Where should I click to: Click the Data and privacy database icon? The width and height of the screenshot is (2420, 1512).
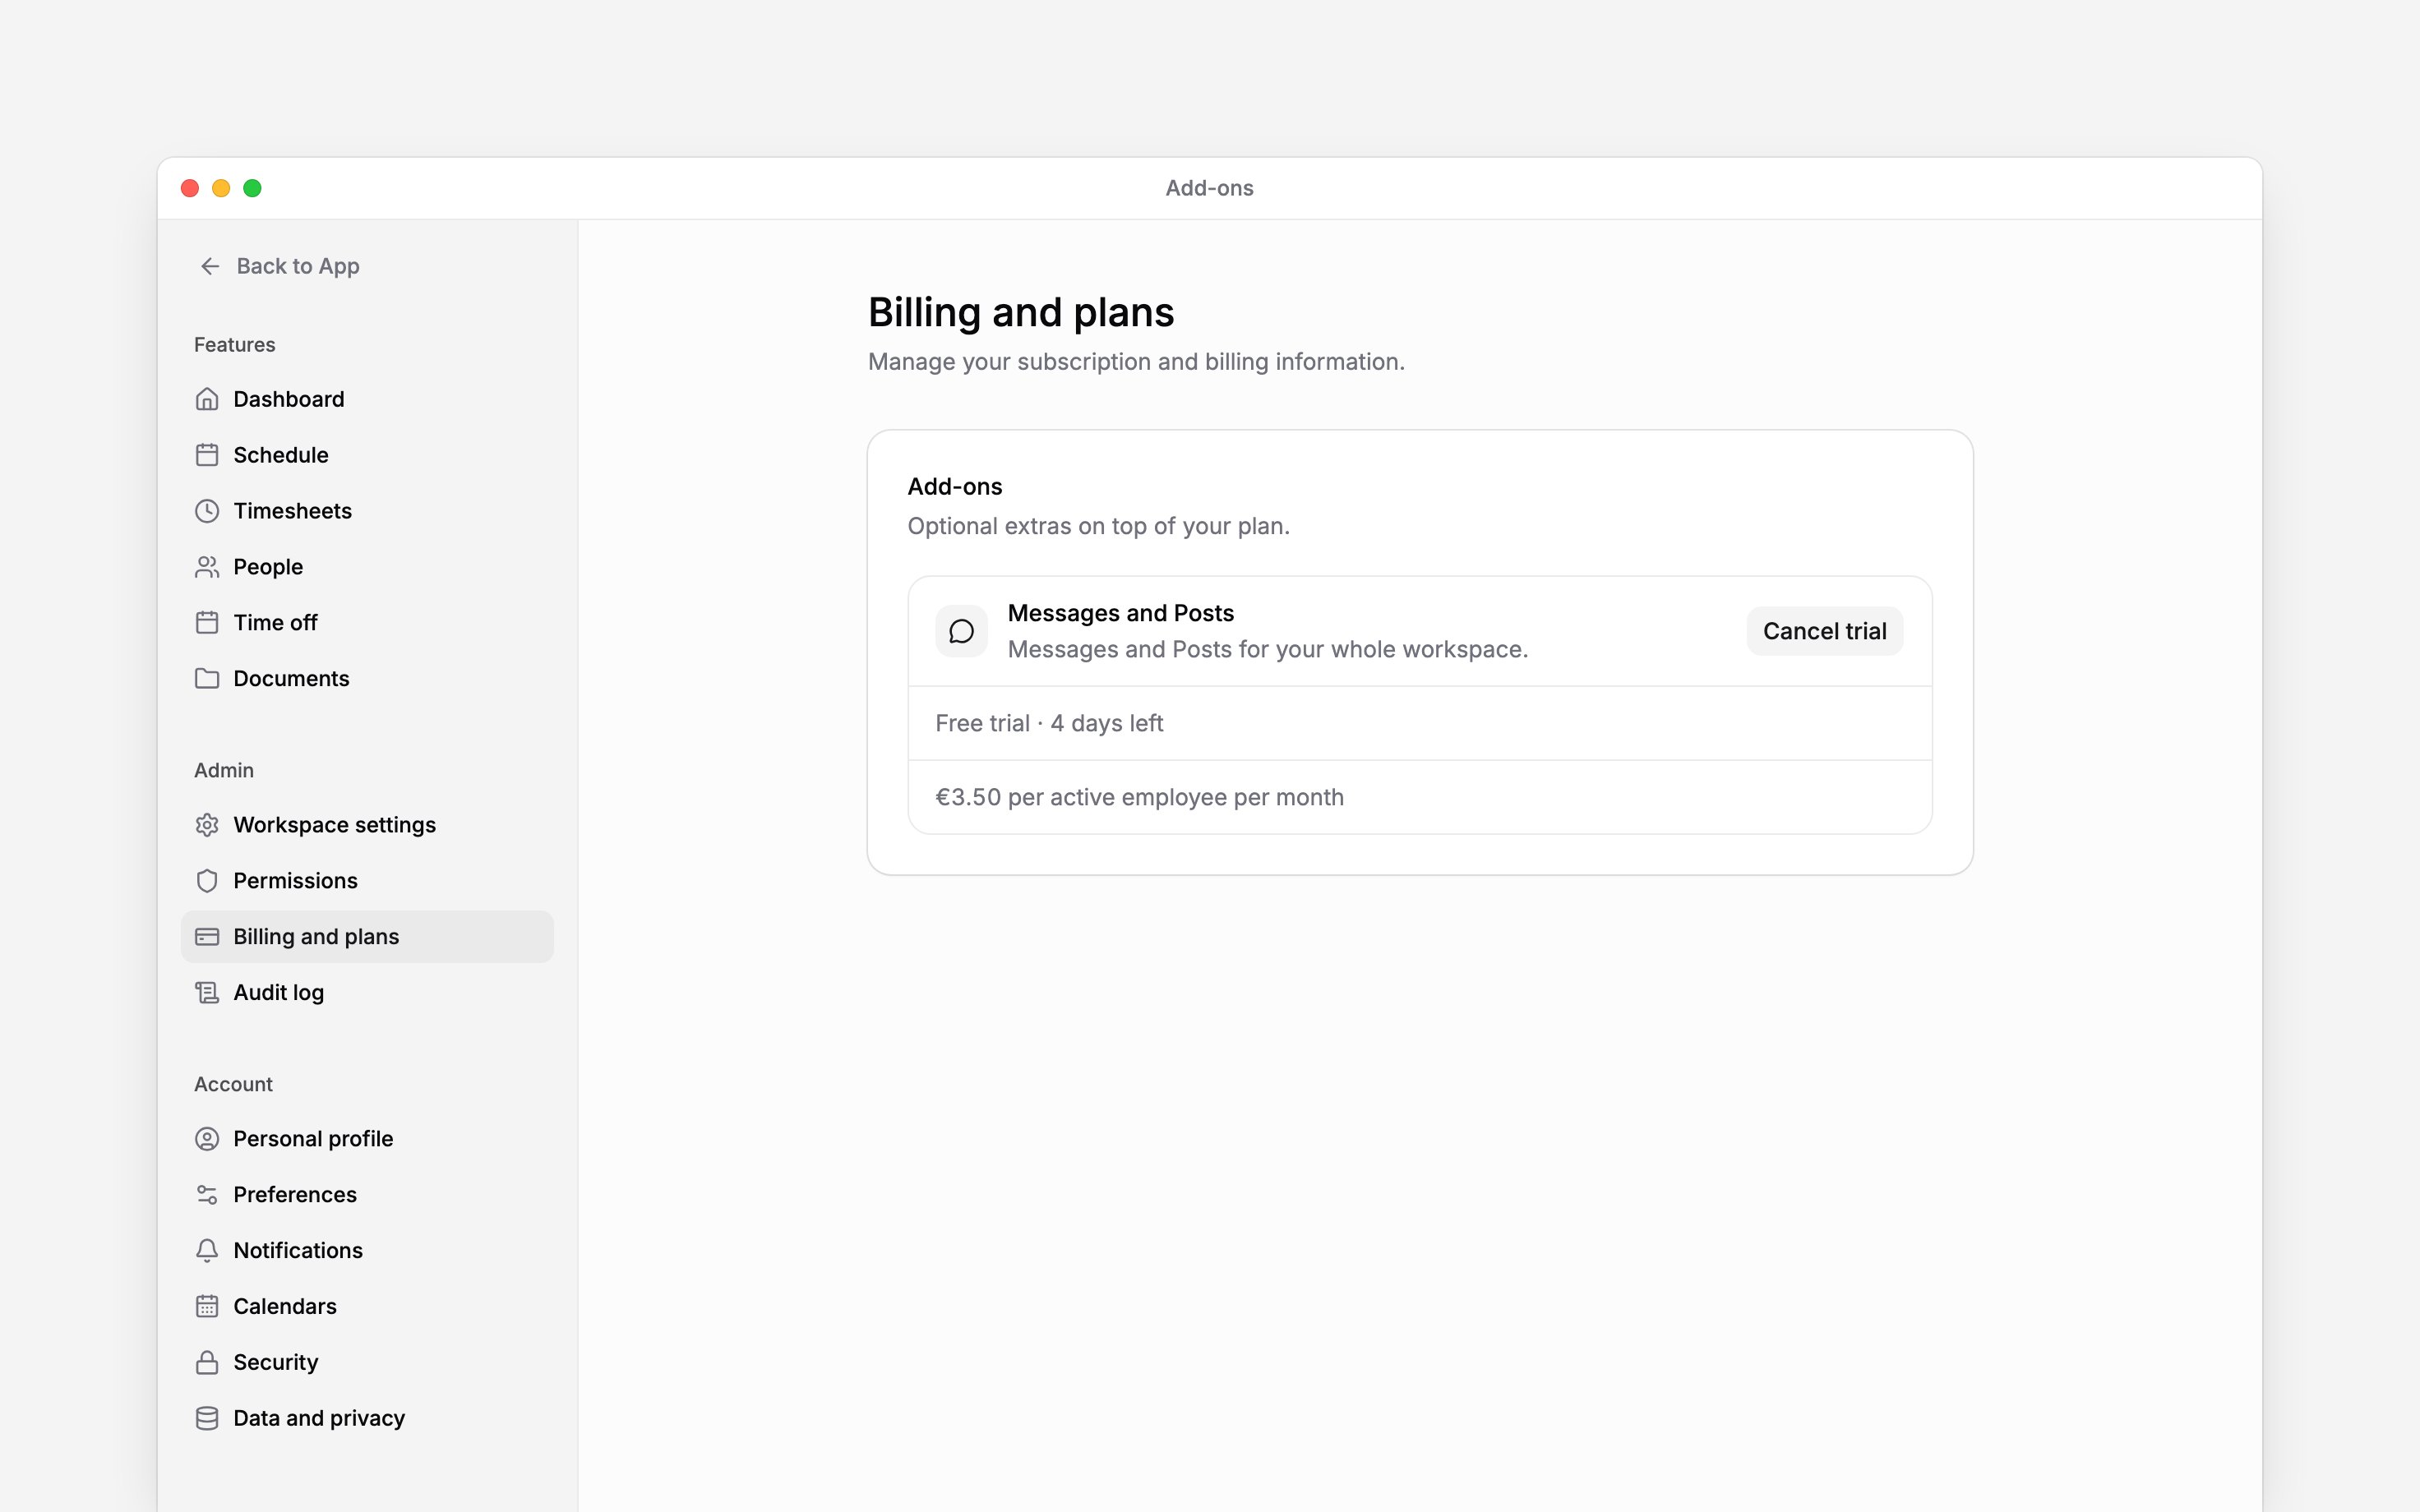coord(207,1419)
